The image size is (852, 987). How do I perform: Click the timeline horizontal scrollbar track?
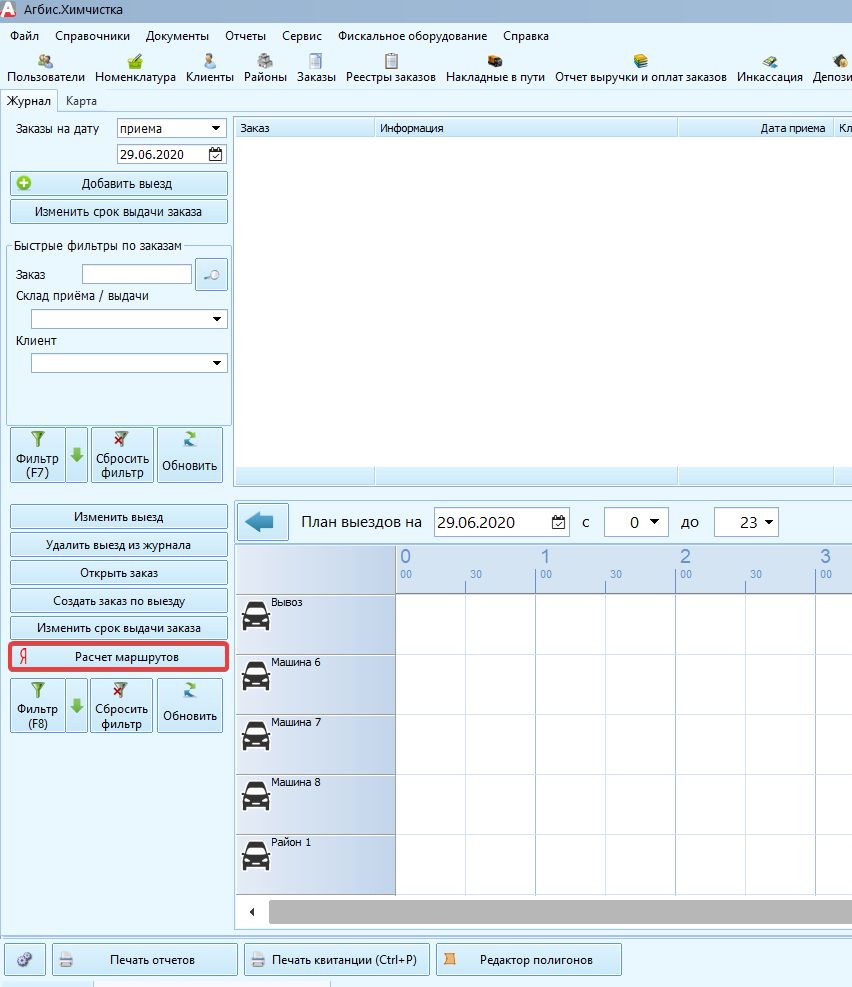560,911
